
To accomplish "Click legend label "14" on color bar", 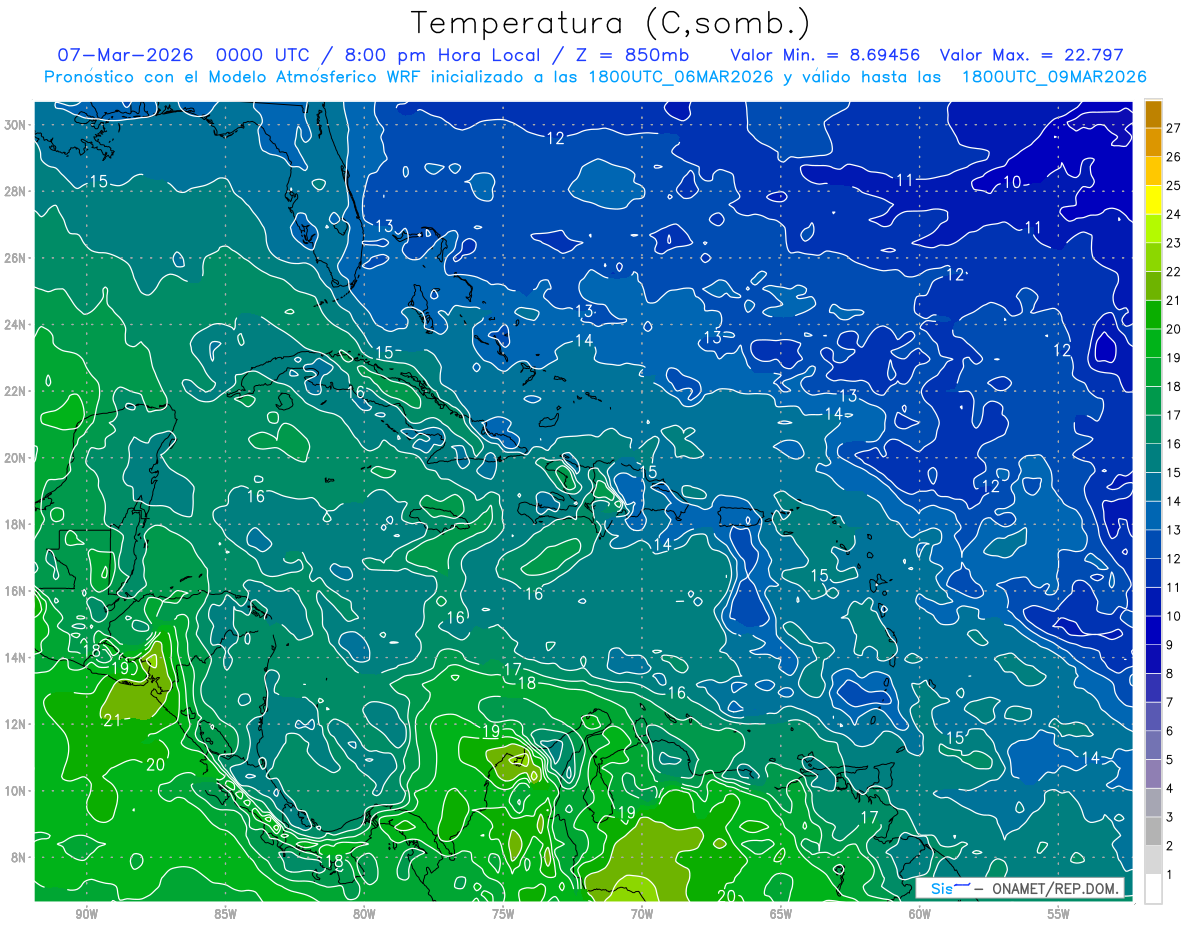I will coord(1173,501).
